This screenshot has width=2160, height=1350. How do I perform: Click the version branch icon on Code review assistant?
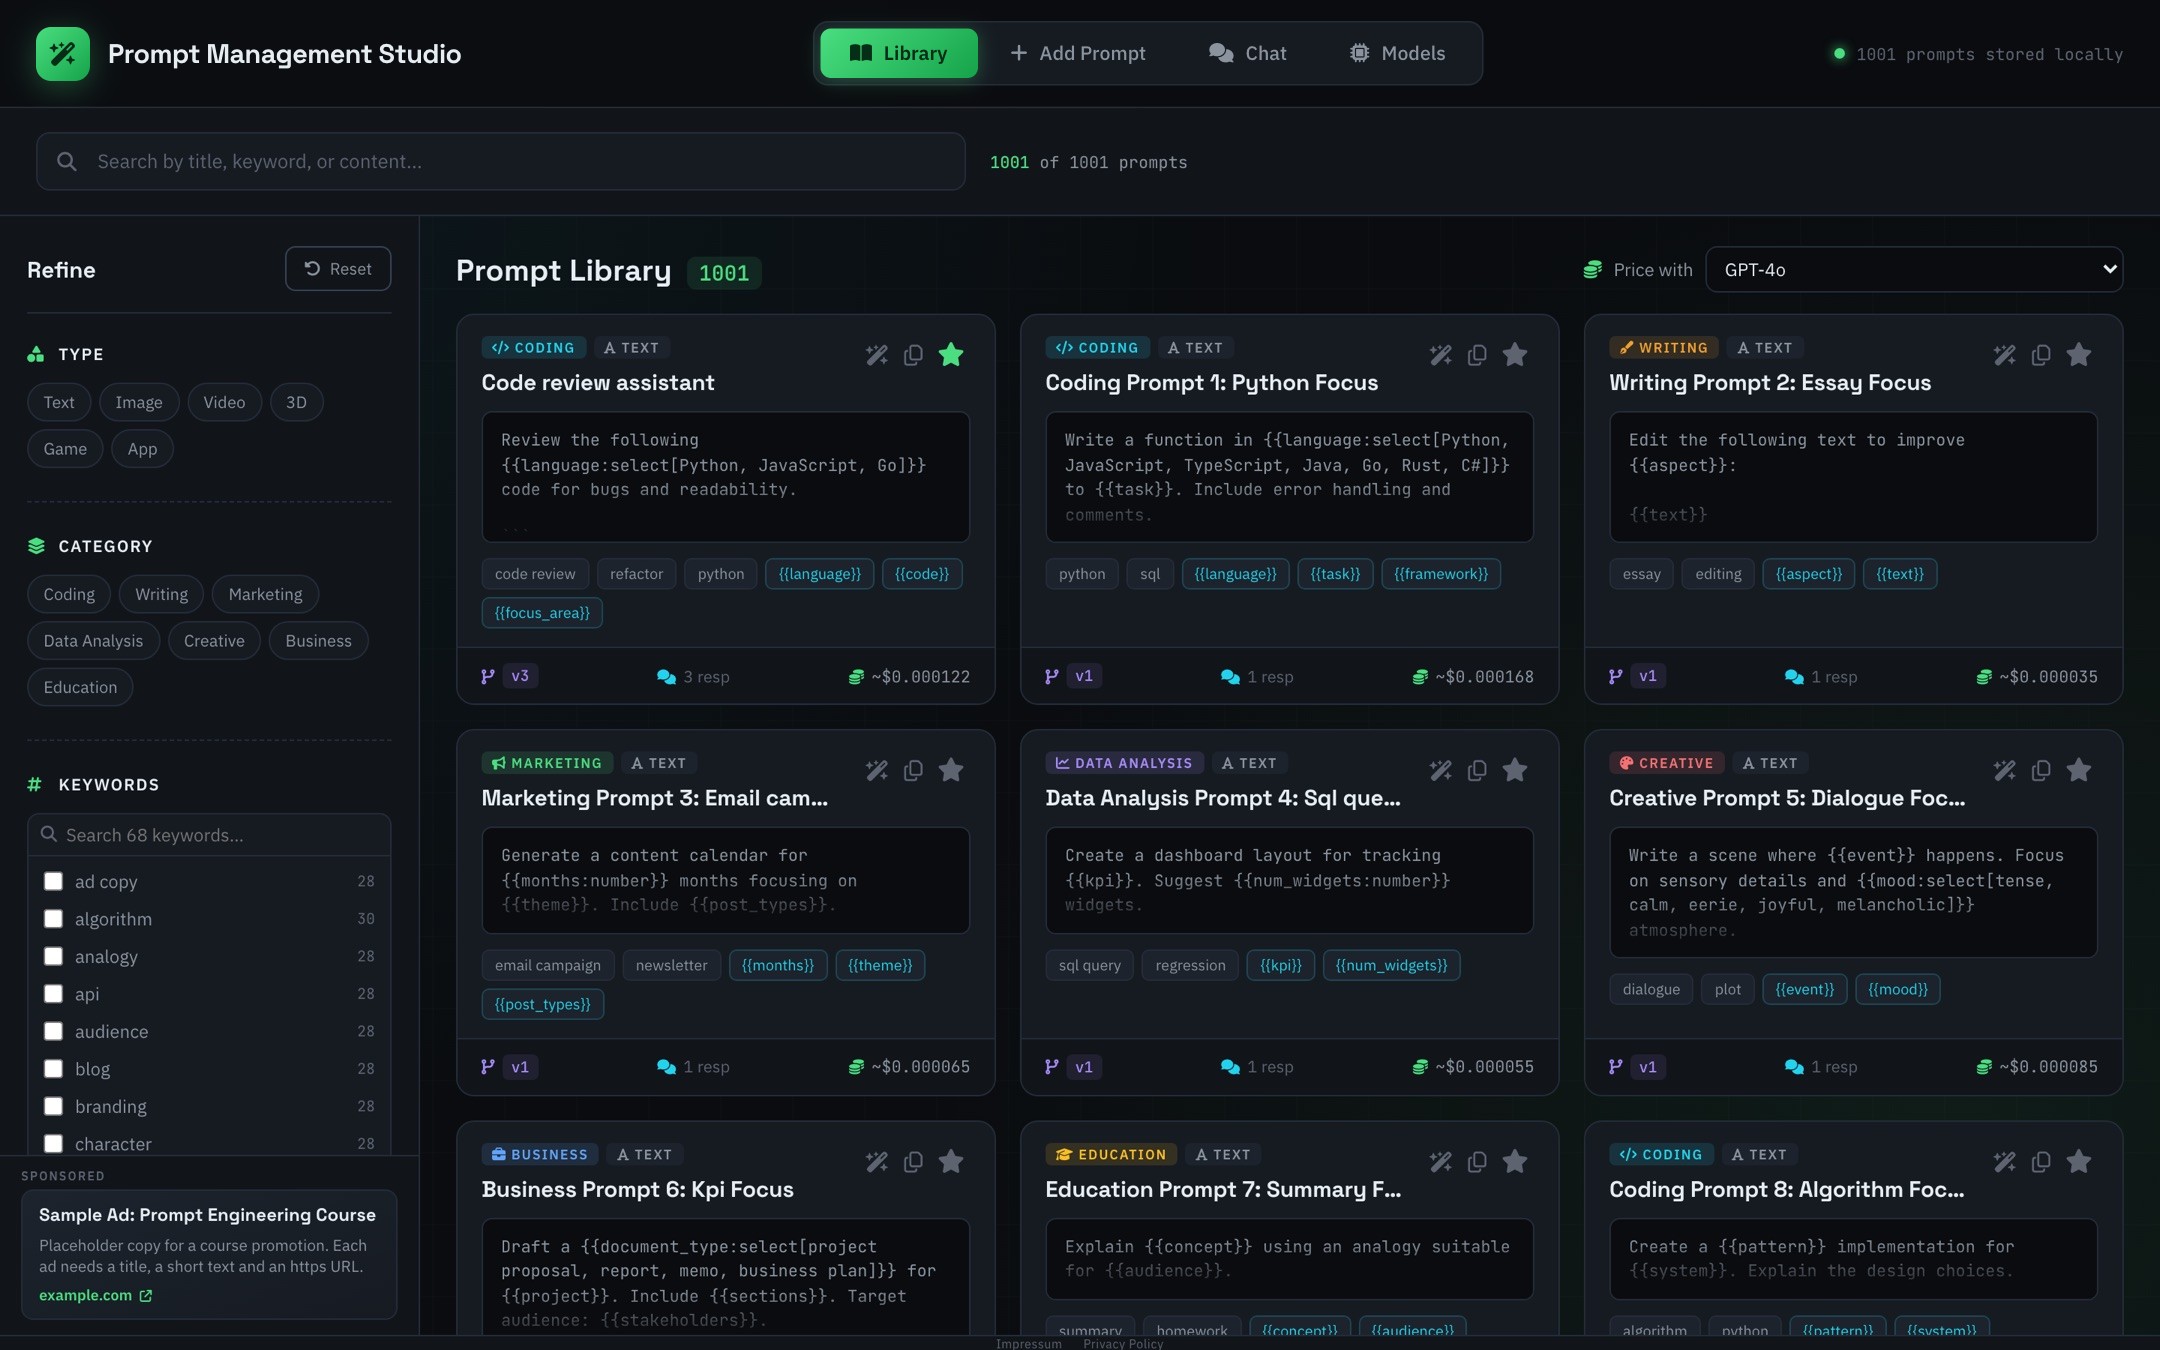coord(488,676)
